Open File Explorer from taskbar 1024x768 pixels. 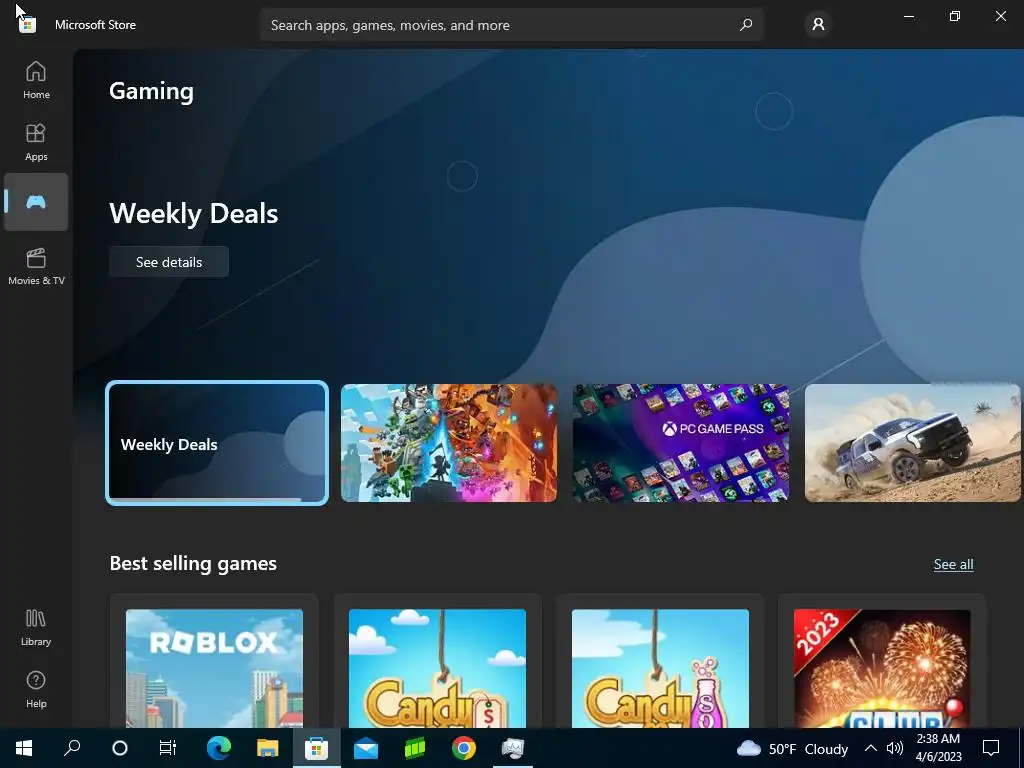coord(267,748)
